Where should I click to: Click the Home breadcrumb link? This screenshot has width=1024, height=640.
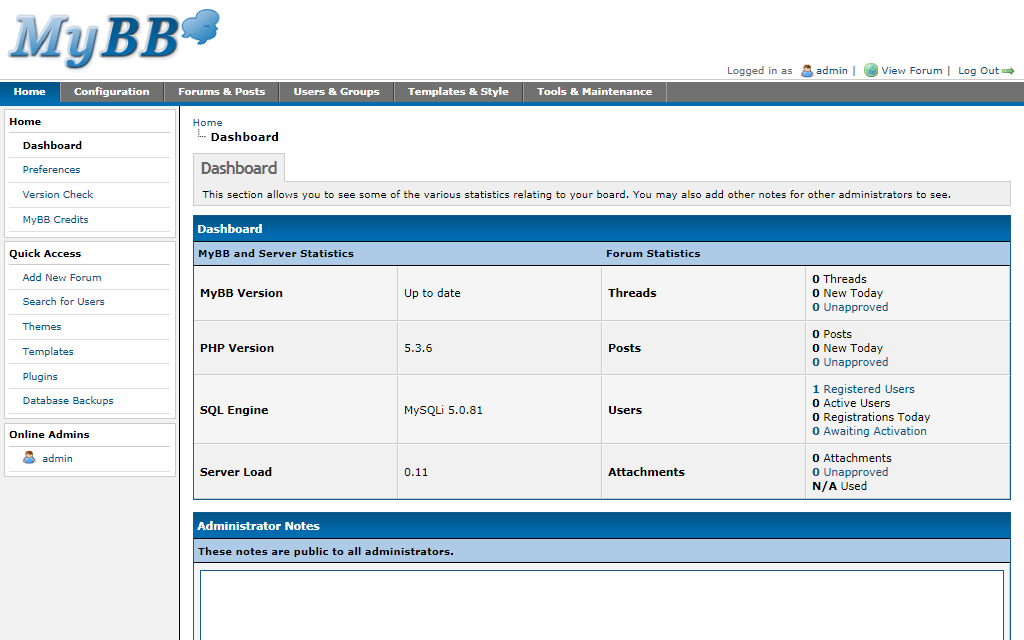[207, 123]
